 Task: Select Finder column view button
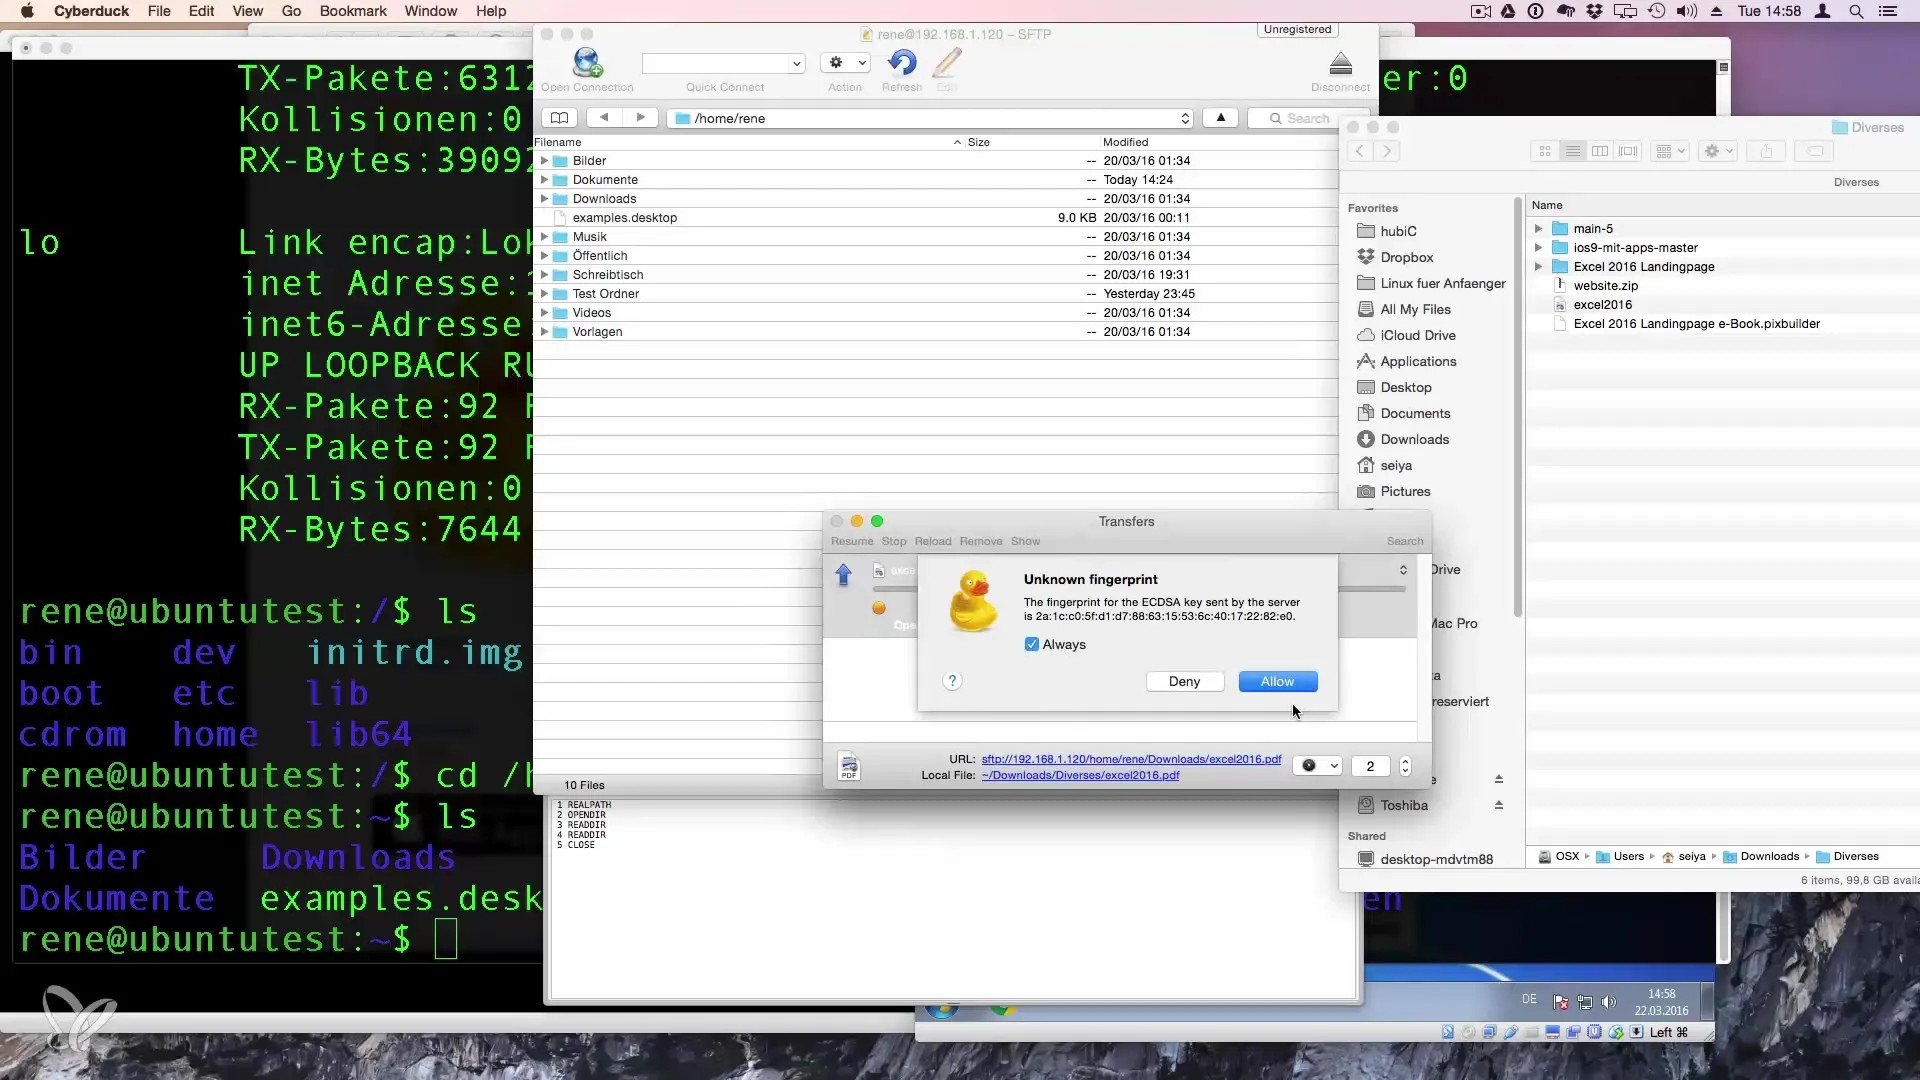point(1600,151)
